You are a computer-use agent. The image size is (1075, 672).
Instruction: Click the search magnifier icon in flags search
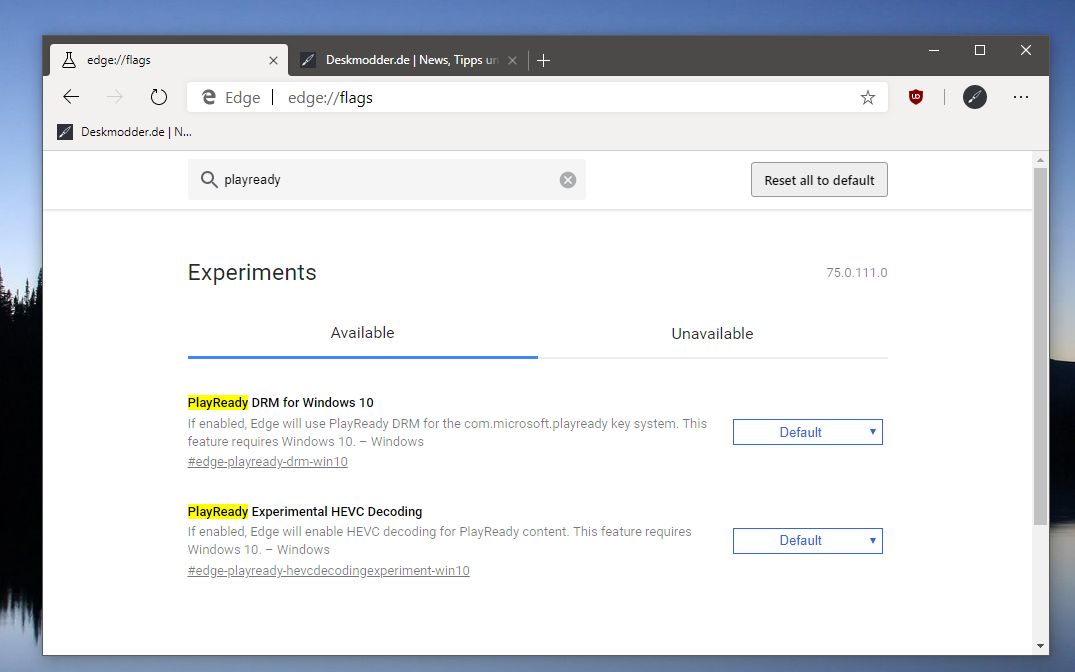coord(208,180)
